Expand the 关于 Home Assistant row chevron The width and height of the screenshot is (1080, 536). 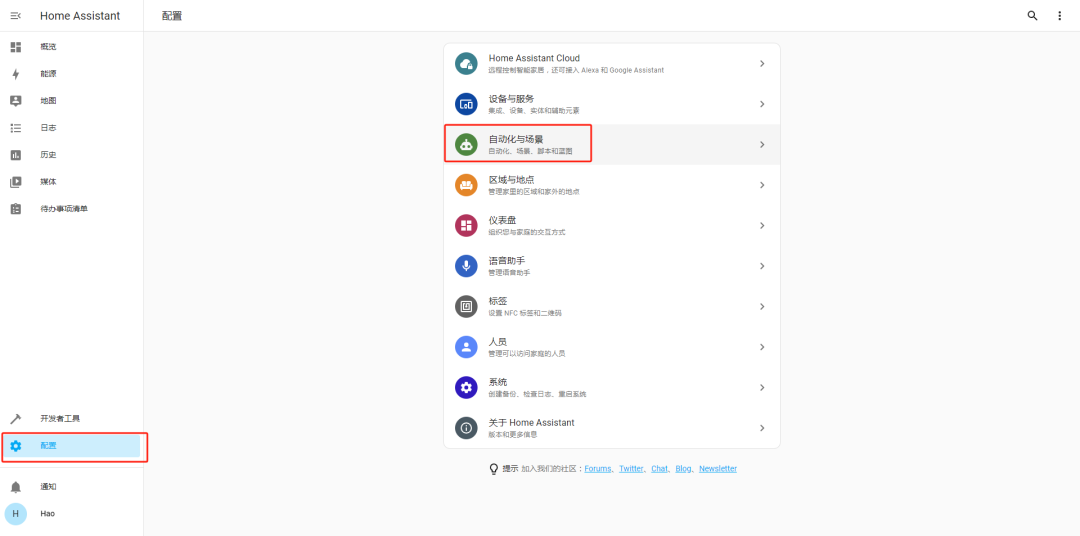762,428
